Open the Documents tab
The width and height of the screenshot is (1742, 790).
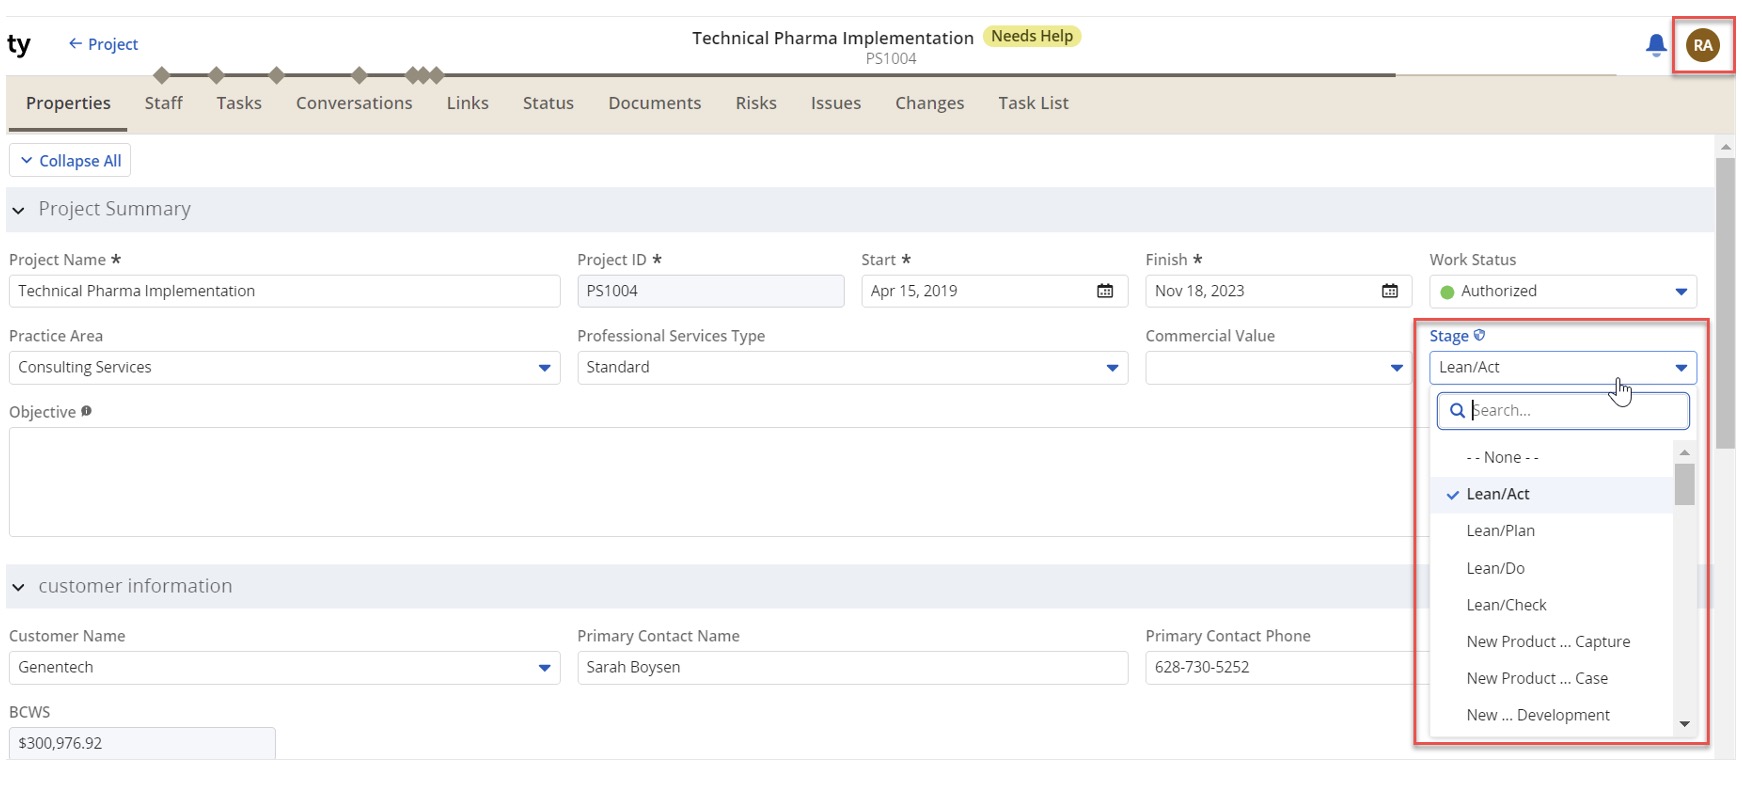(x=655, y=103)
